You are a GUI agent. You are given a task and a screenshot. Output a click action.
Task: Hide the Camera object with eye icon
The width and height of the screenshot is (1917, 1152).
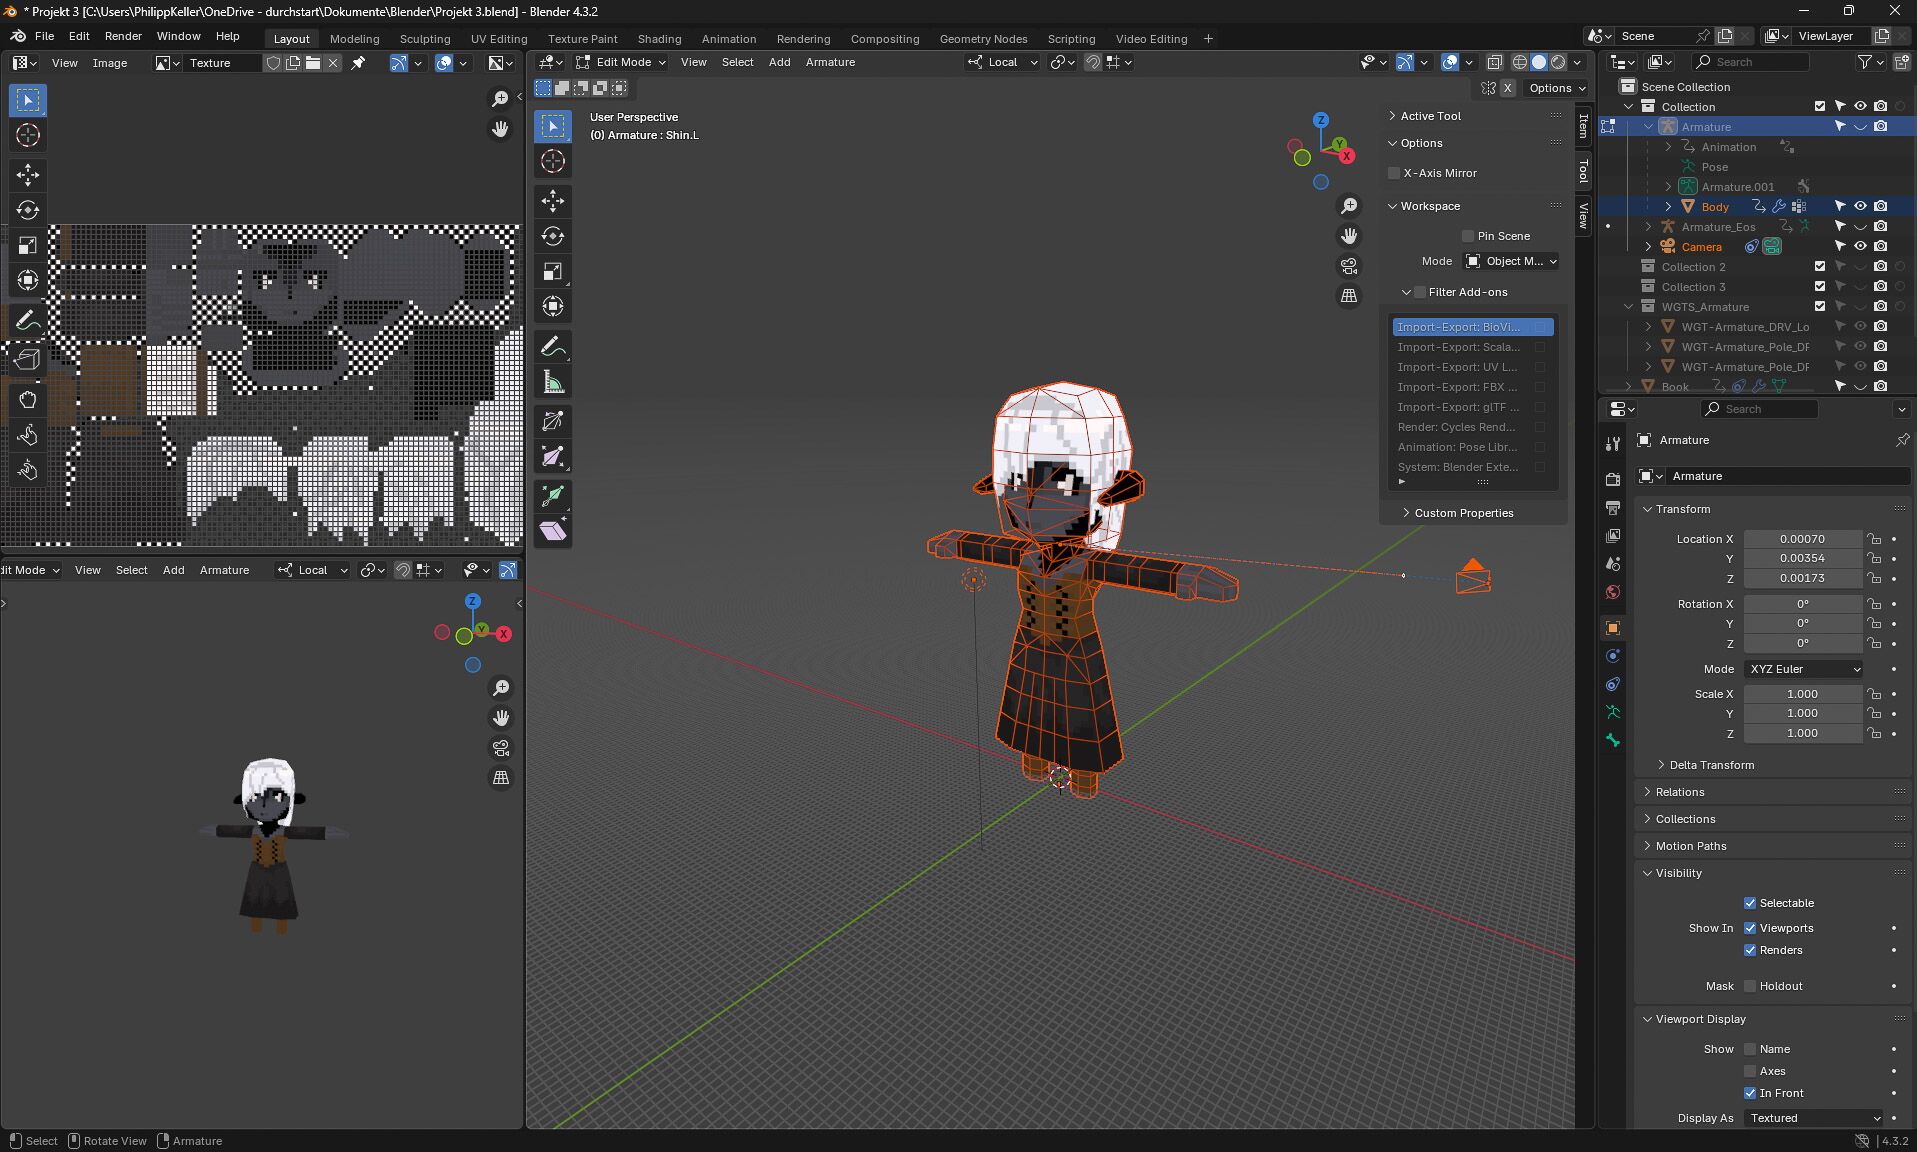coord(1860,246)
